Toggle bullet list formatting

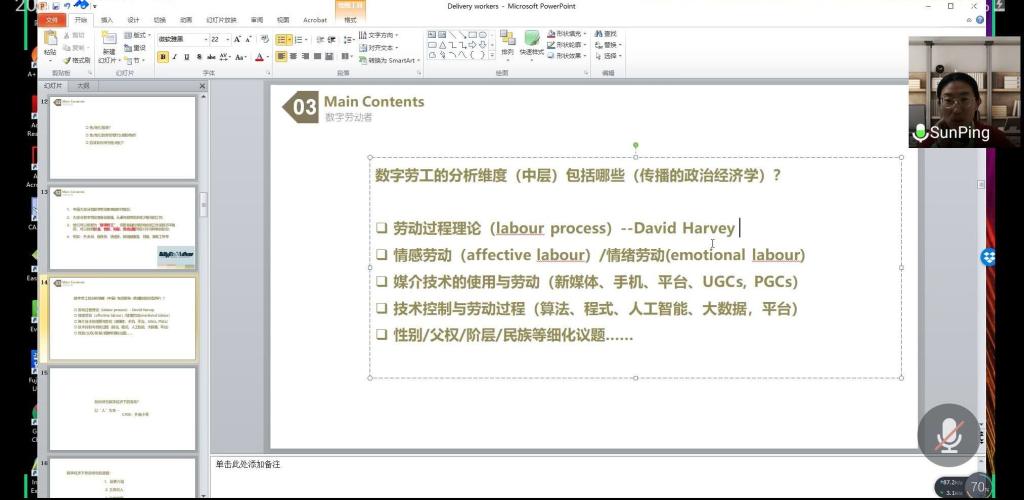click(281, 39)
